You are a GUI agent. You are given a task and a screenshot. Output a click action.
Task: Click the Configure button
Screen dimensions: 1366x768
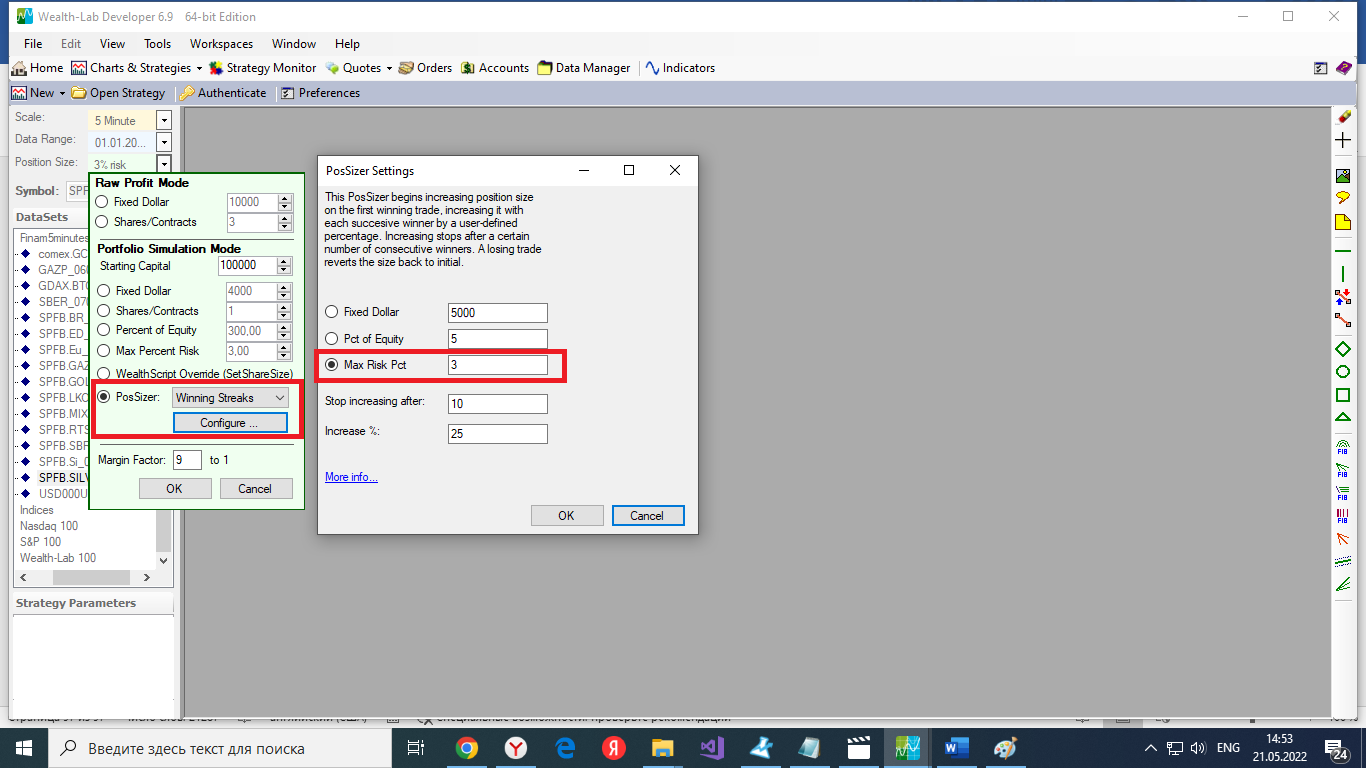pyautogui.click(x=229, y=423)
